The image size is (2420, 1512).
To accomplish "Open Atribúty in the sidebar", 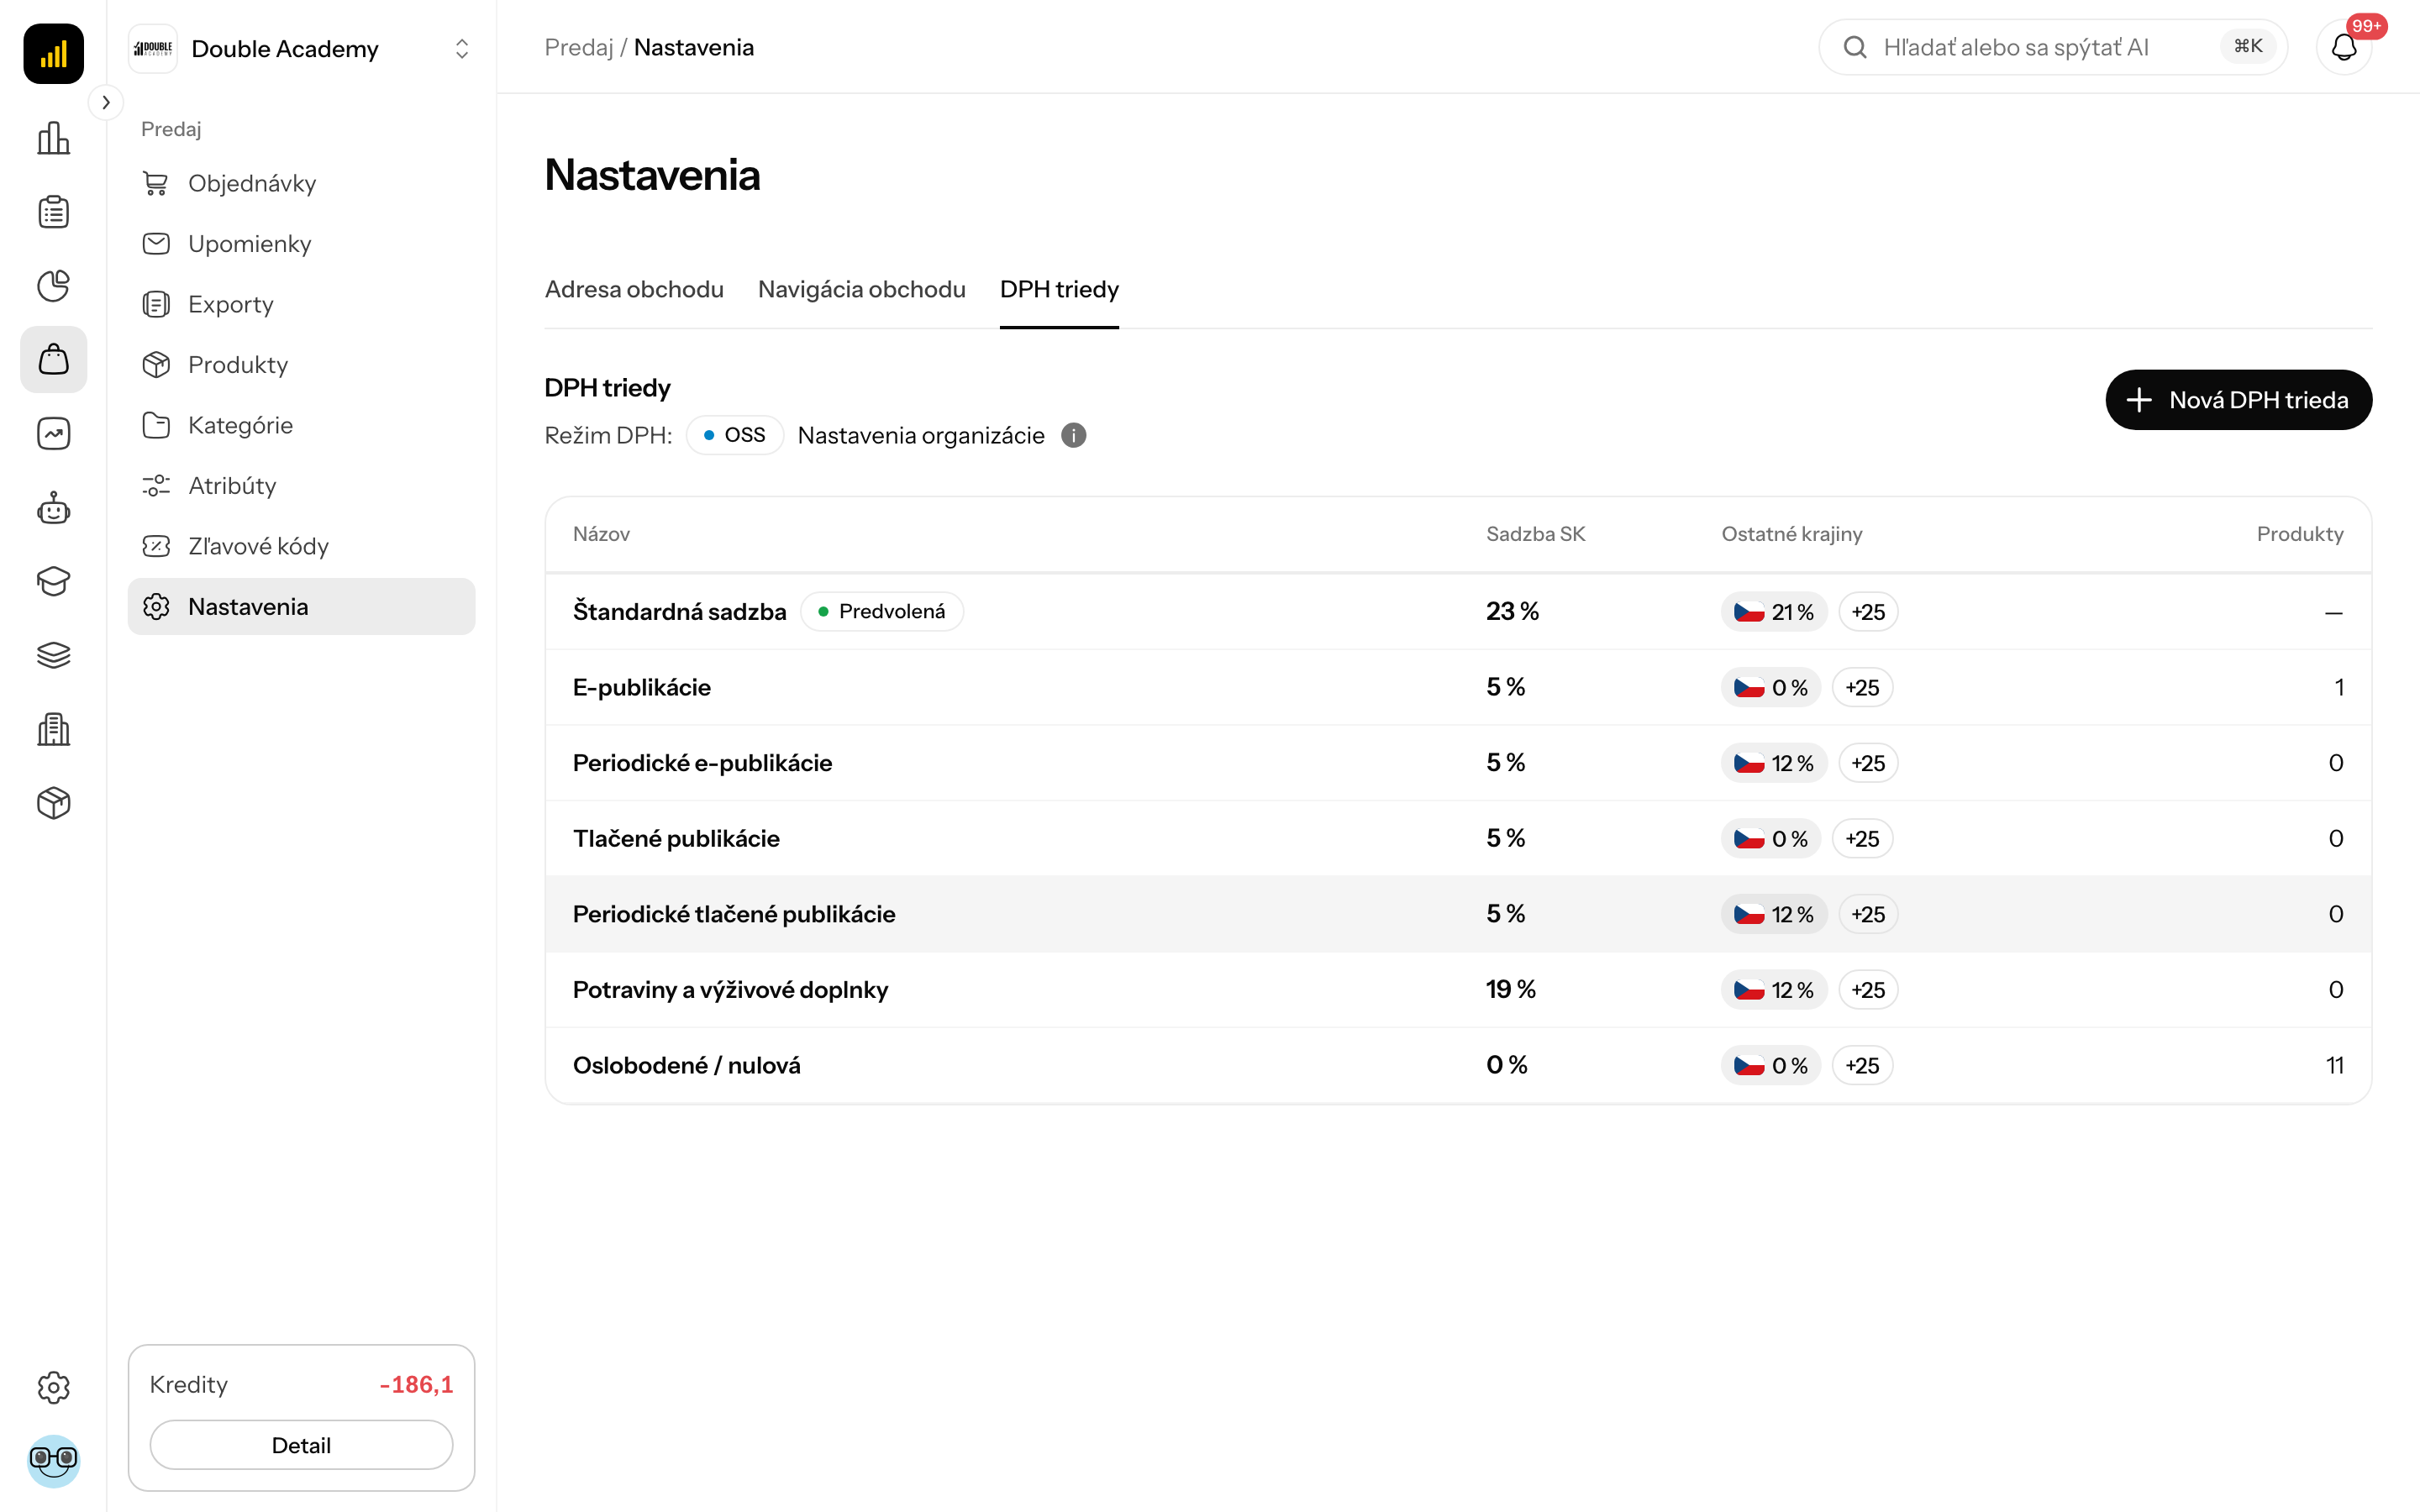I will click(301, 486).
